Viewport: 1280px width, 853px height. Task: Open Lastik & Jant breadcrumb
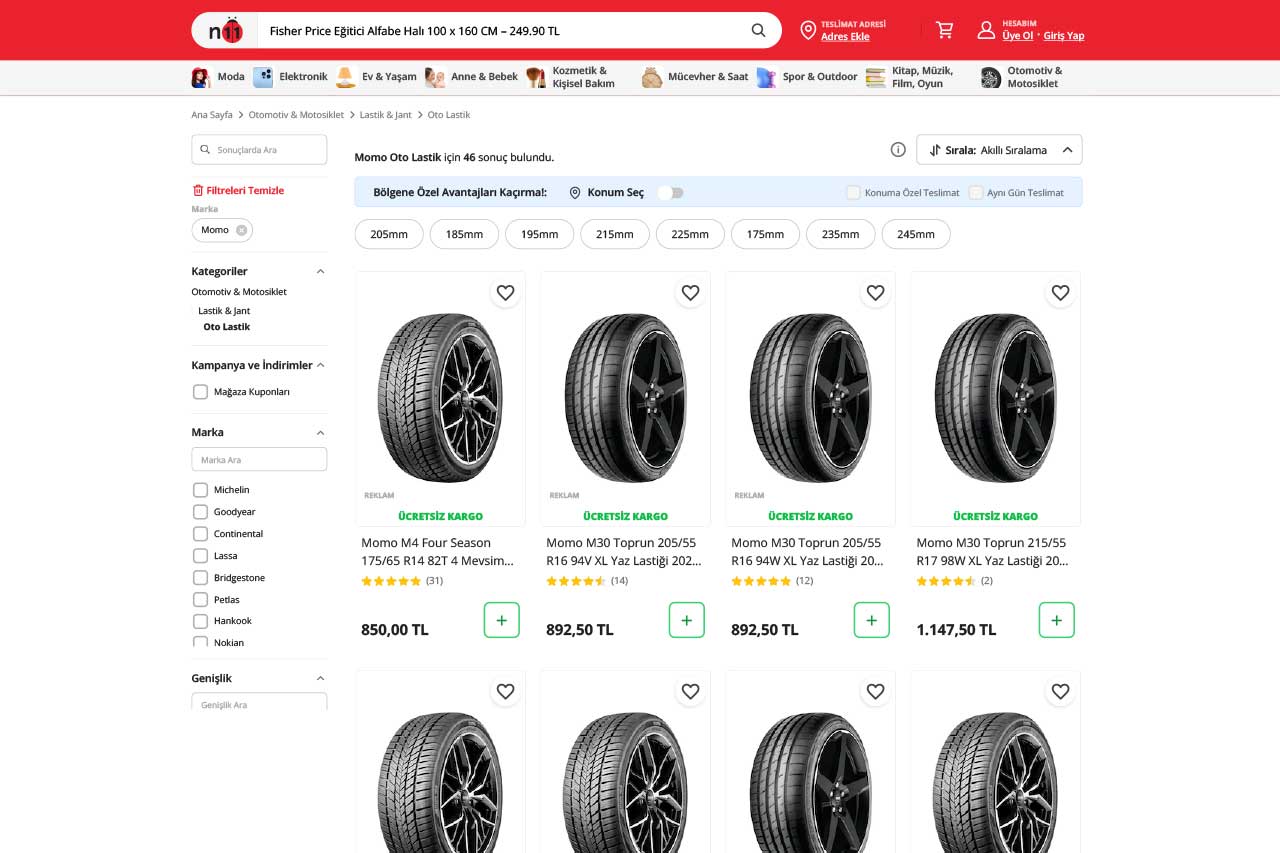[x=386, y=115]
